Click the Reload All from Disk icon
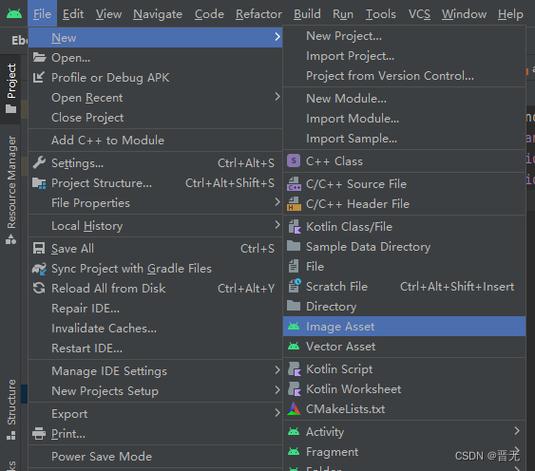This screenshot has height=471, width=535. click(x=39, y=288)
